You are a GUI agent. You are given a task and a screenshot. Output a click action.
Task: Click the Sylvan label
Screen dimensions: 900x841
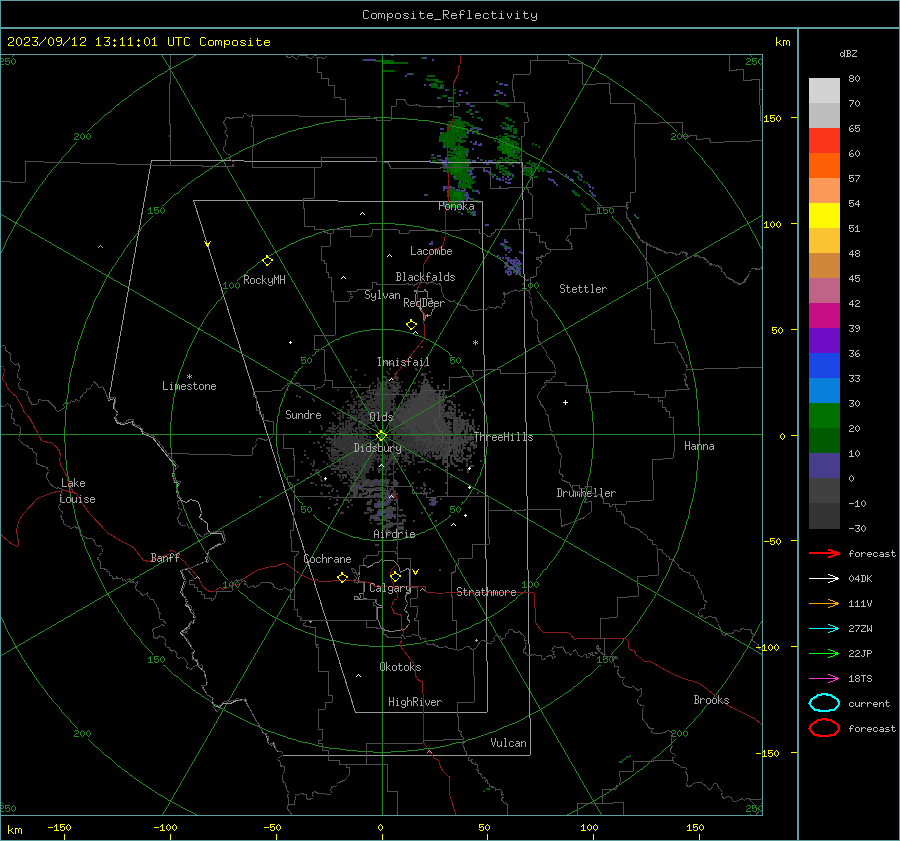(x=382, y=295)
